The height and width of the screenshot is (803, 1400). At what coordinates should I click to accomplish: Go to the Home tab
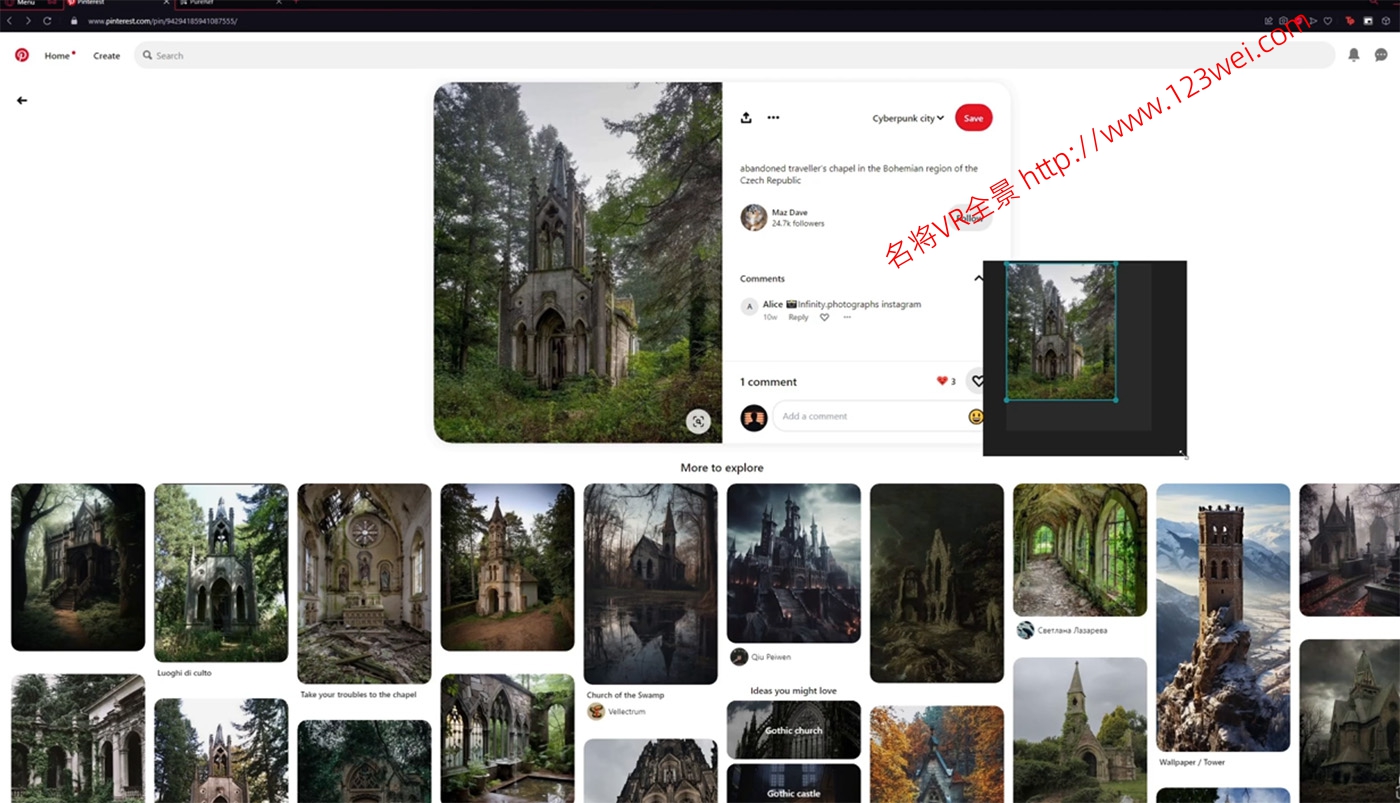pyautogui.click(x=57, y=56)
